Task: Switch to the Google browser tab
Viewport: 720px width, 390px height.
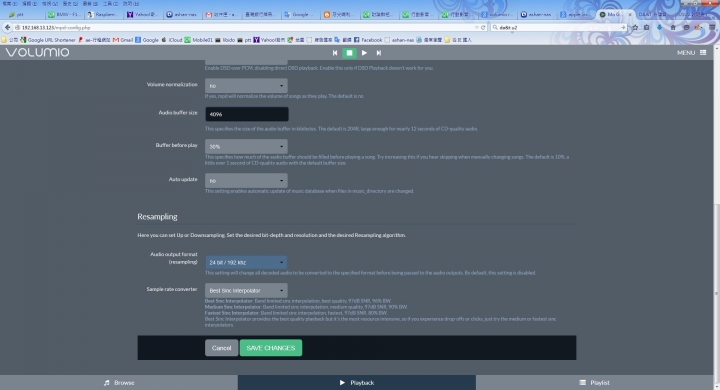Action: click(x=300, y=15)
